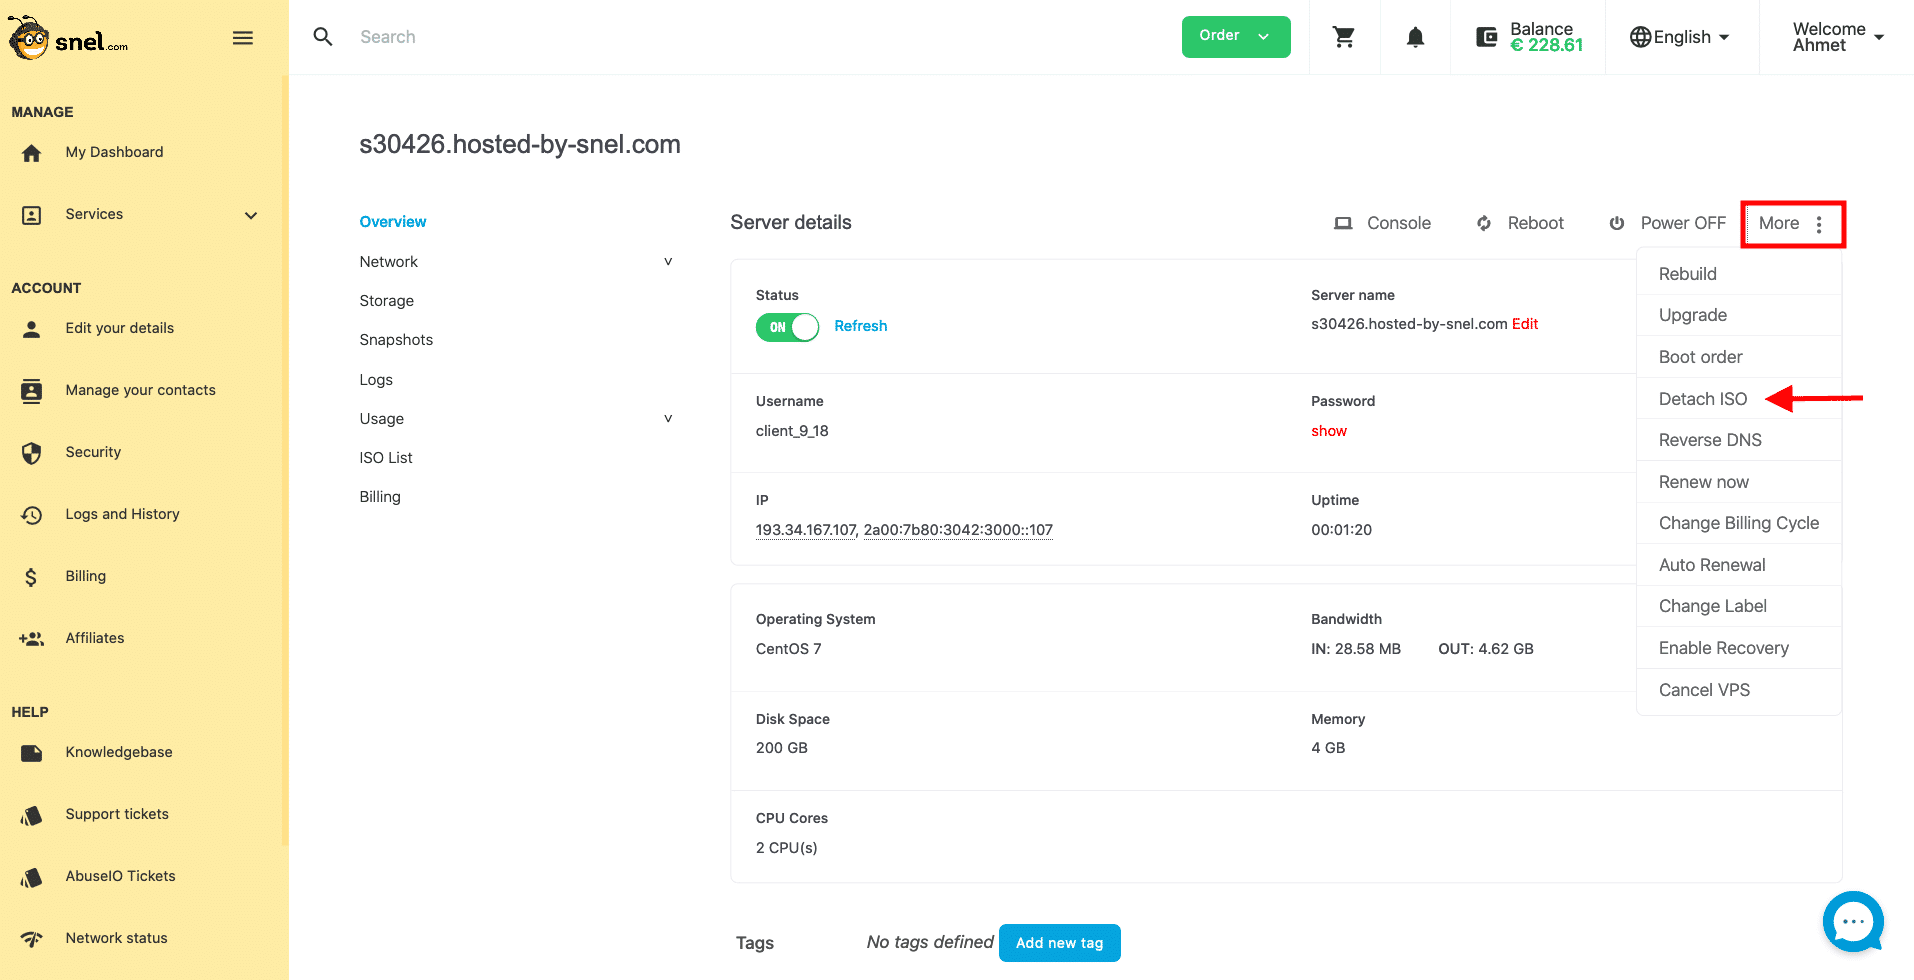Open the Snapshots tab
1914x980 pixels.
(x=396, y=340)
